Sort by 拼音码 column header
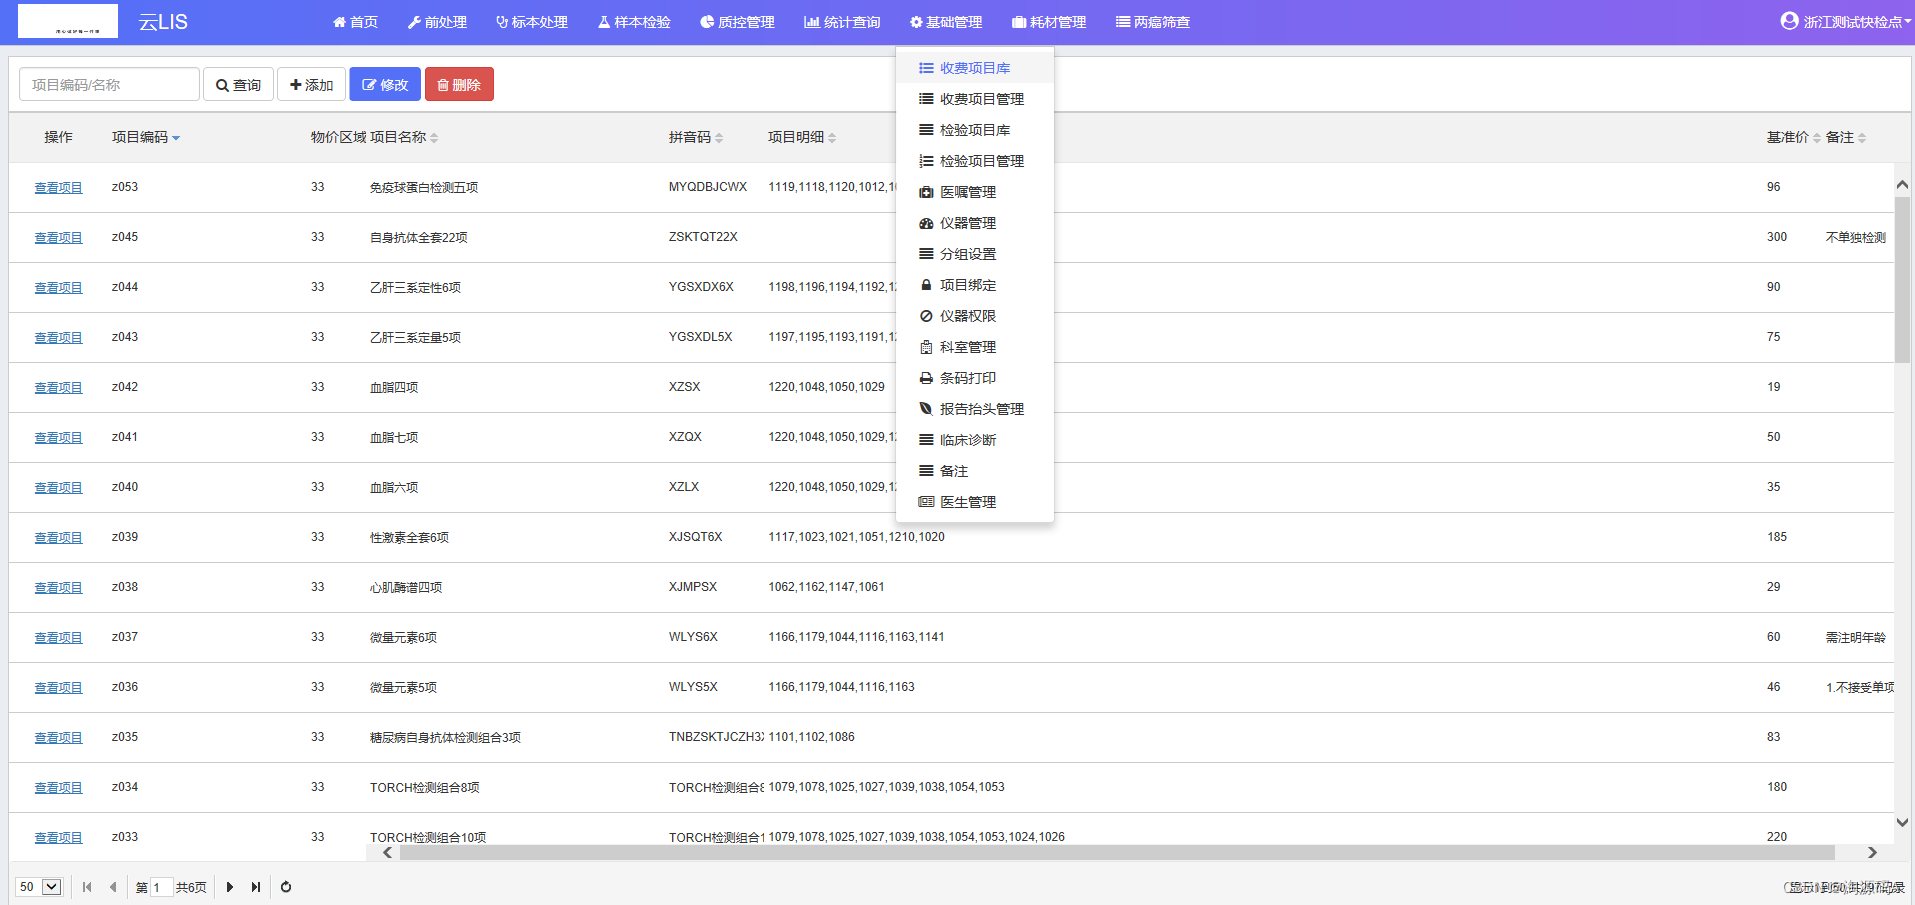 click(x=696, y=137)
